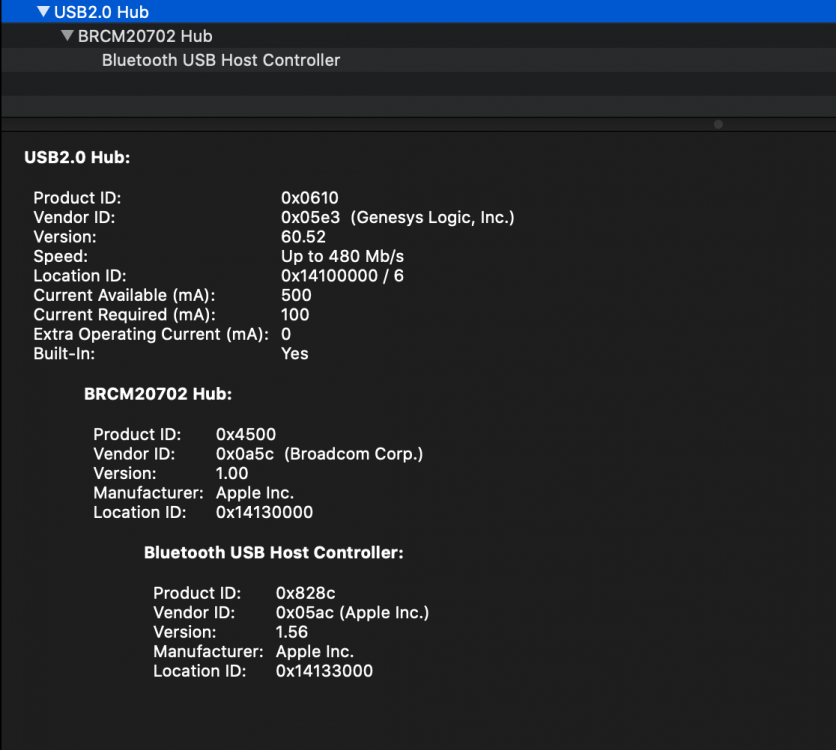Click the Vendor ID value 0x0a5c Broadcom Corp.
Screen dimensions: 836x750
point(319,454)
